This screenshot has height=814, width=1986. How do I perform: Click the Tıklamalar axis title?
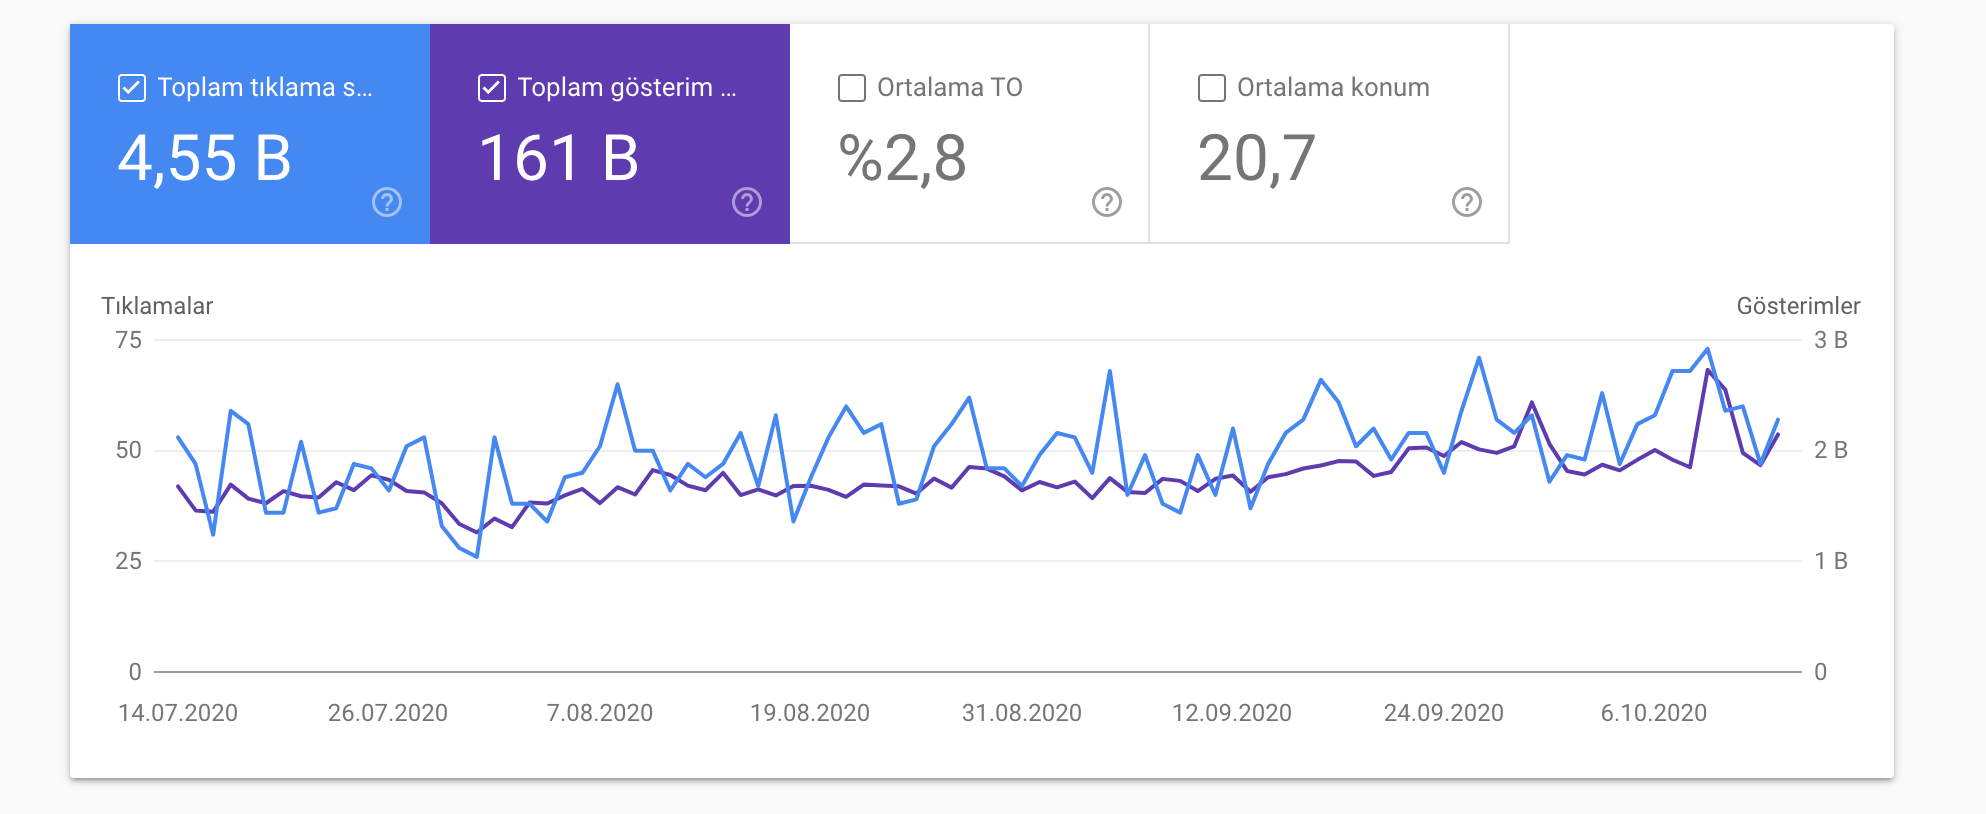pos(157,306)
